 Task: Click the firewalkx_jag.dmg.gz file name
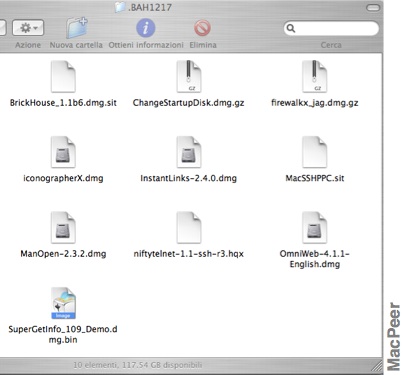click(315, 103)
